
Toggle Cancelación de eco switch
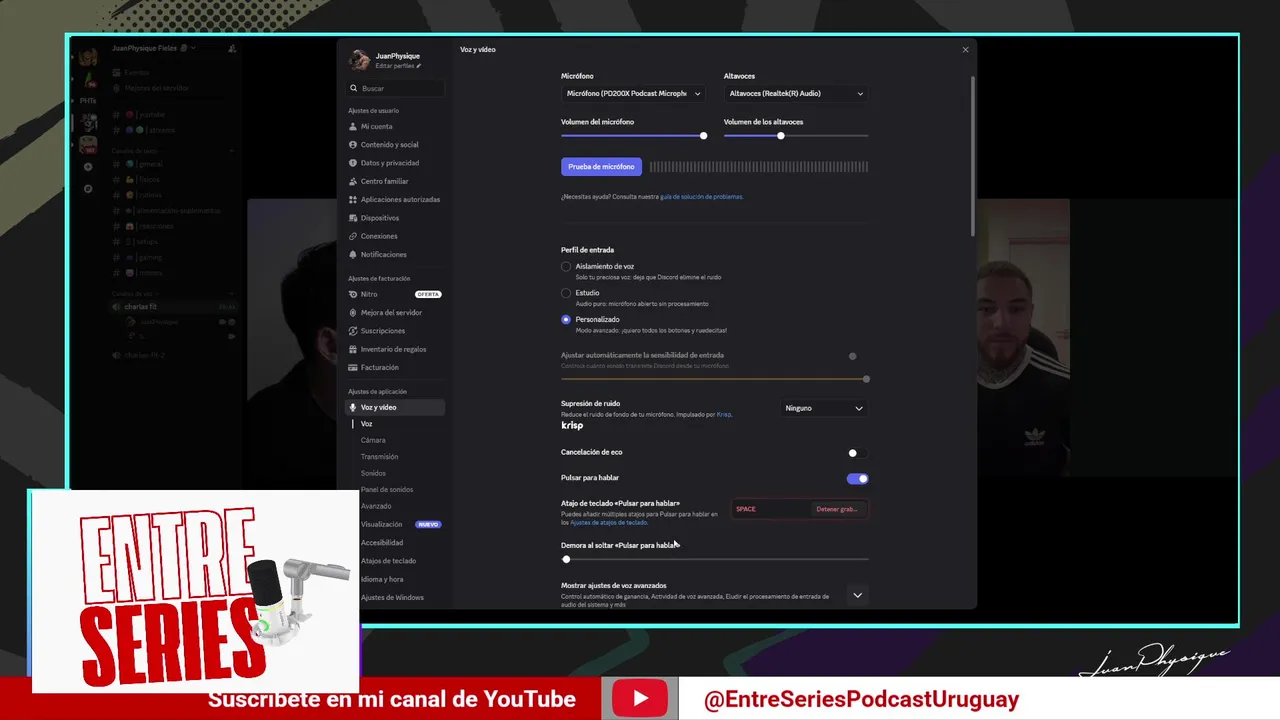(857, 453)
